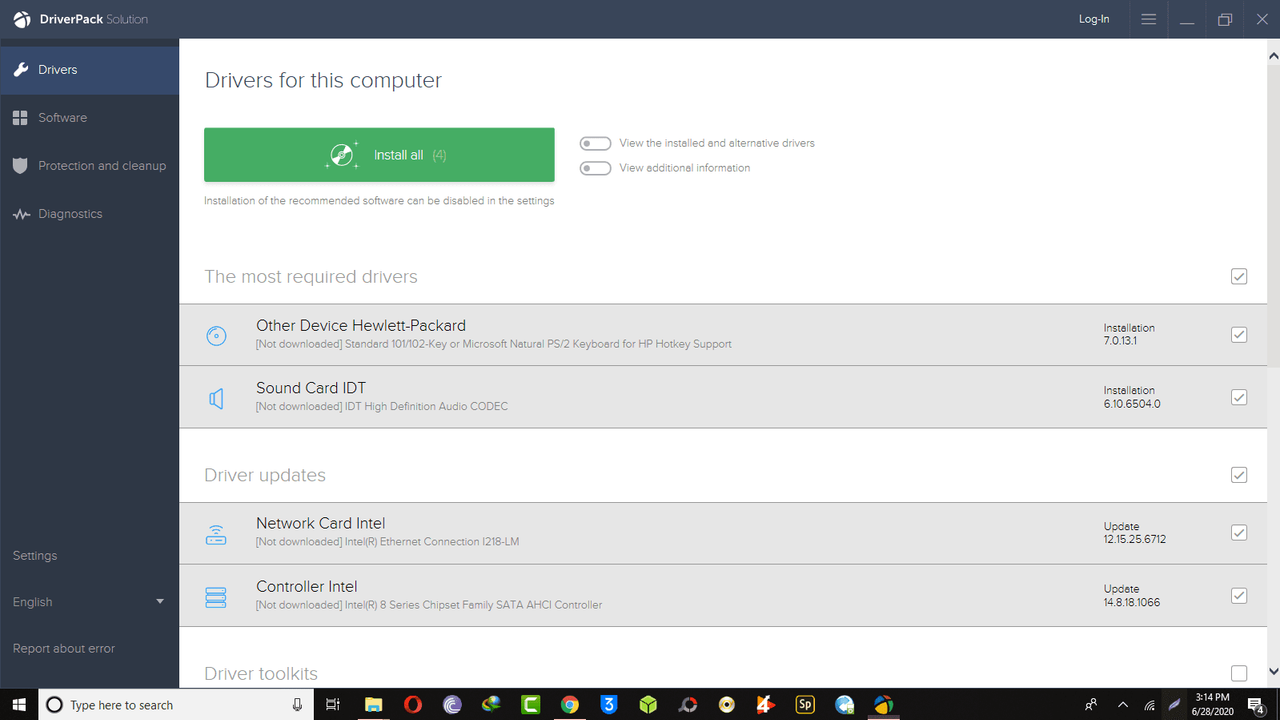Open Settings in the sidebar
Screen dimensions: 1280x720
pyautogui.click(x=35, y=556)
